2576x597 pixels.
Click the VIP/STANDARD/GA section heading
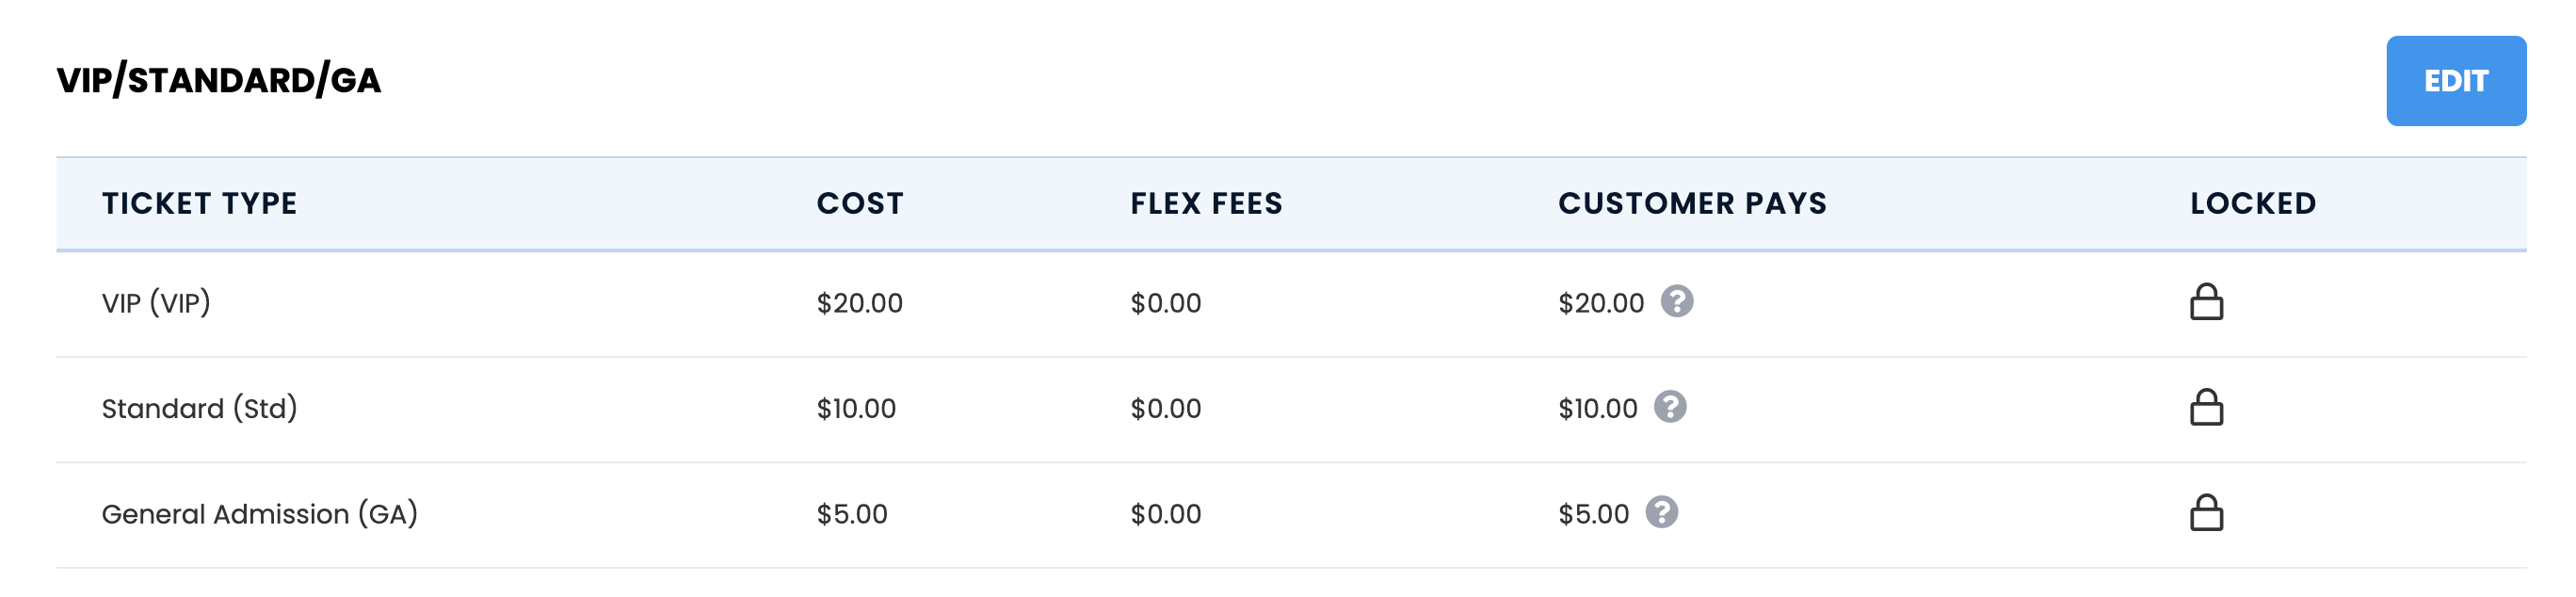219,81
